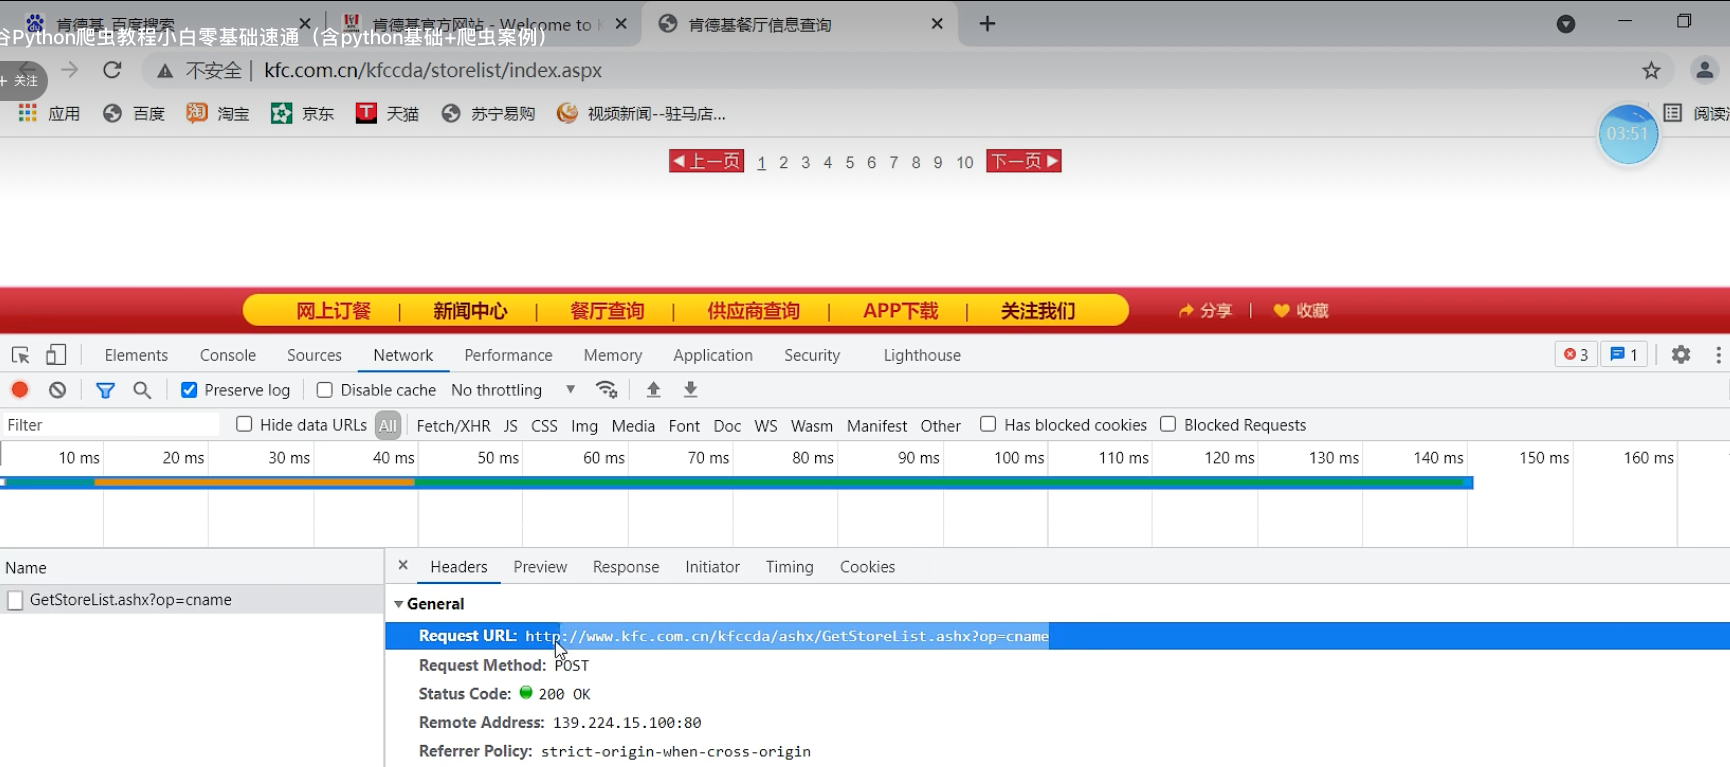The image size is (1730, 767).
Task: Go to previous page 上一页
Action: pos(706,161)
